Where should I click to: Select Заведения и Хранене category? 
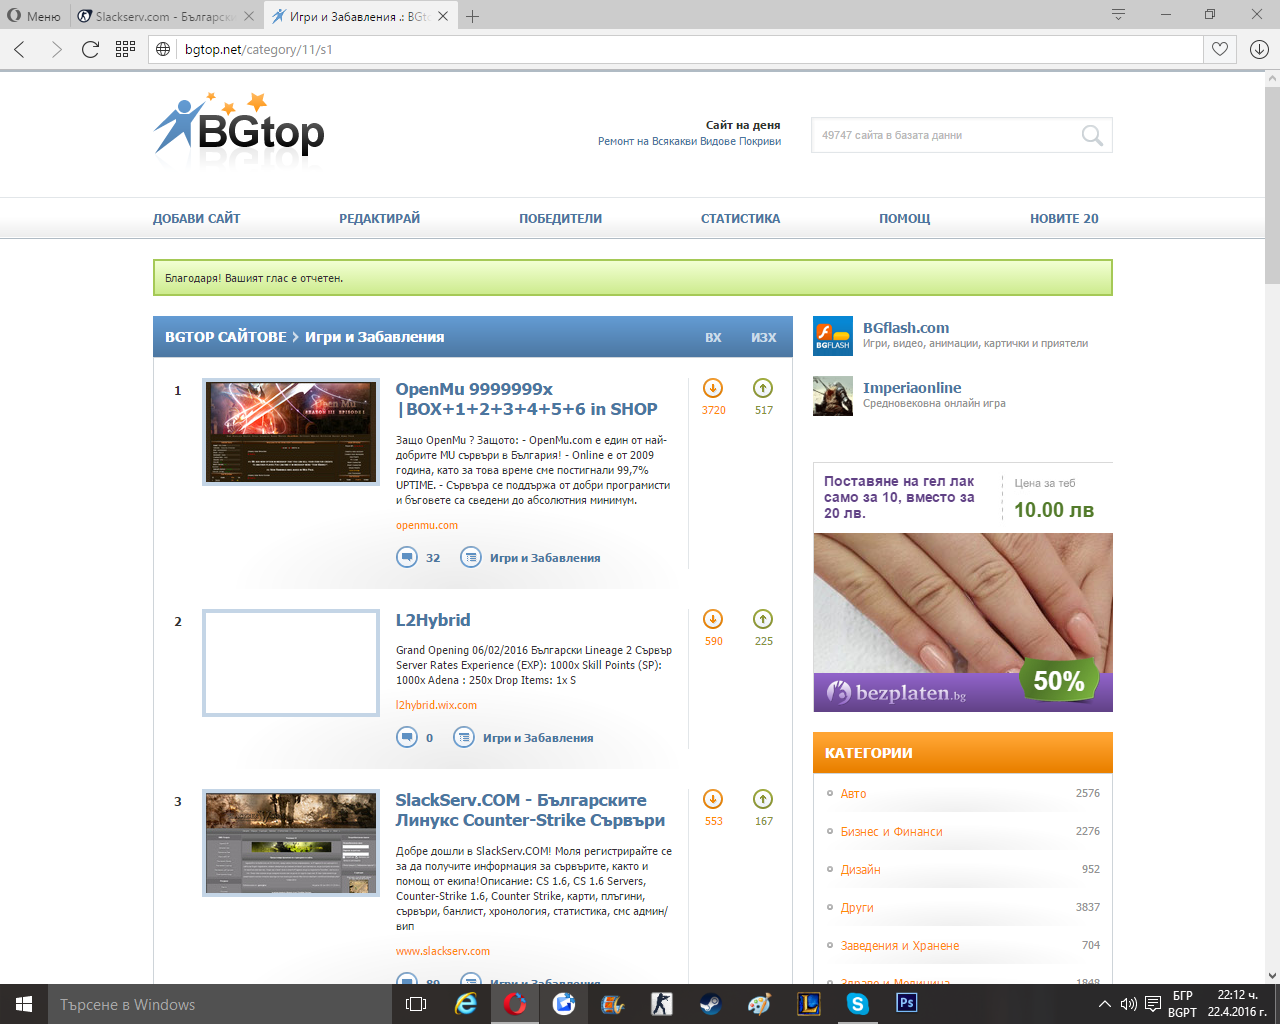tap(900, 945)
